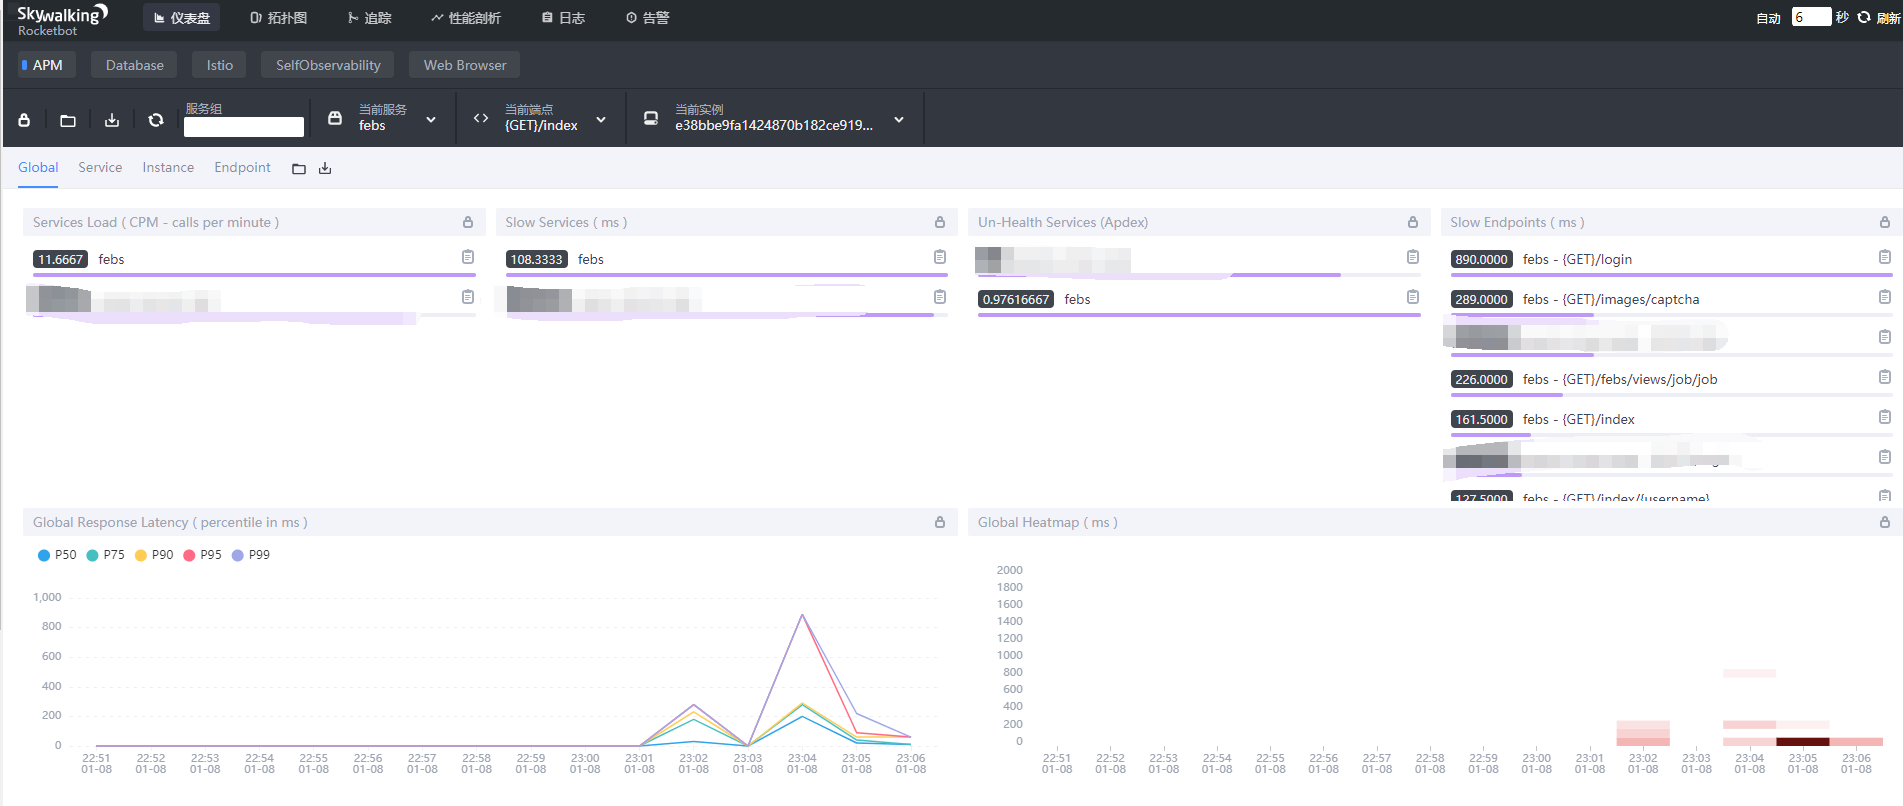Click lock icon on Slow Endpoints panel
Screen dimensions: 1903x806
1885,222
